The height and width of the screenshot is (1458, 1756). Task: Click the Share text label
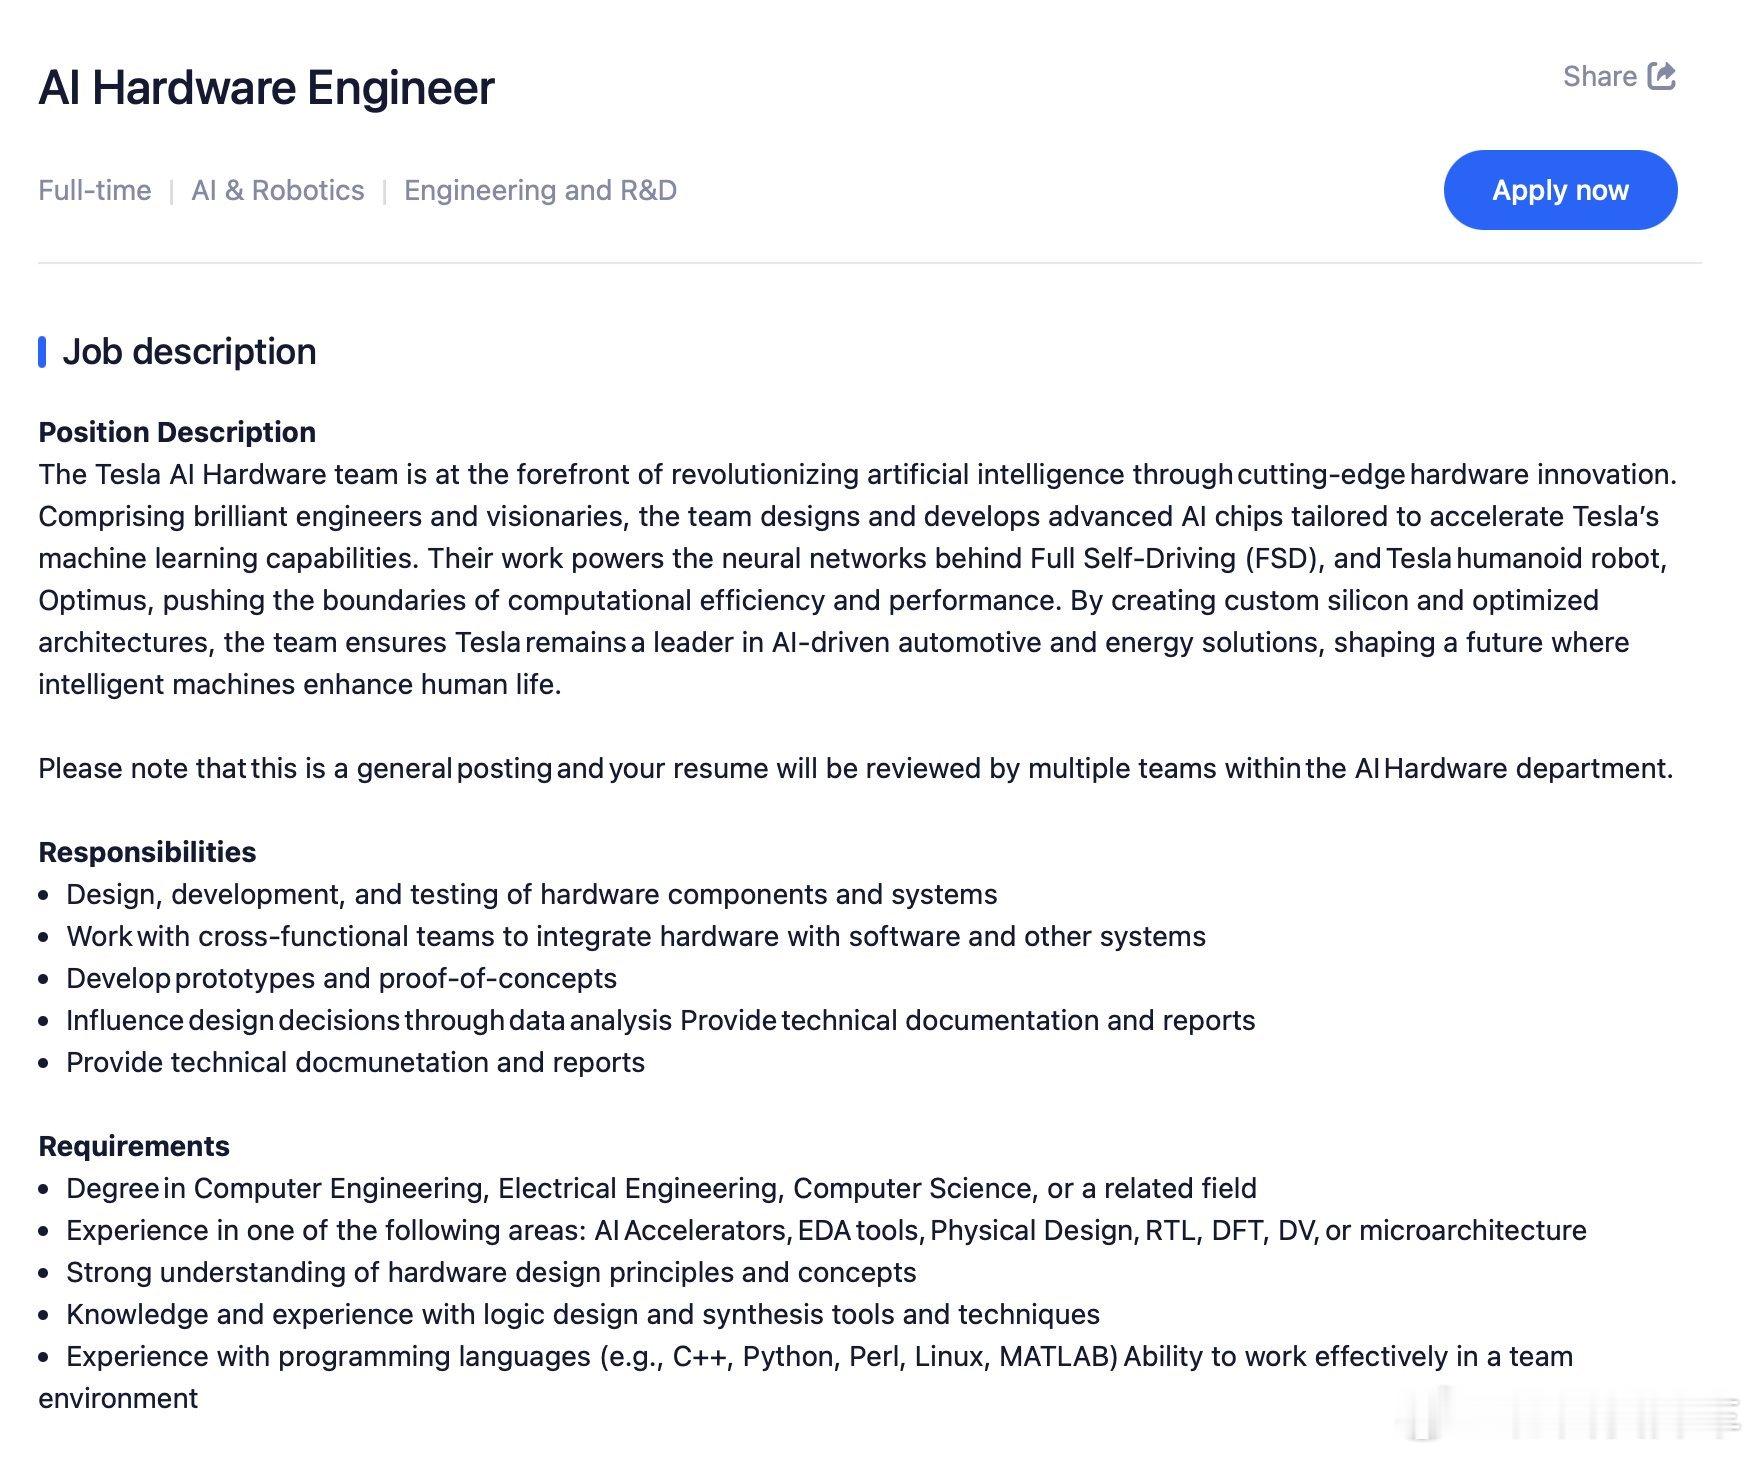coord(1599,77)
